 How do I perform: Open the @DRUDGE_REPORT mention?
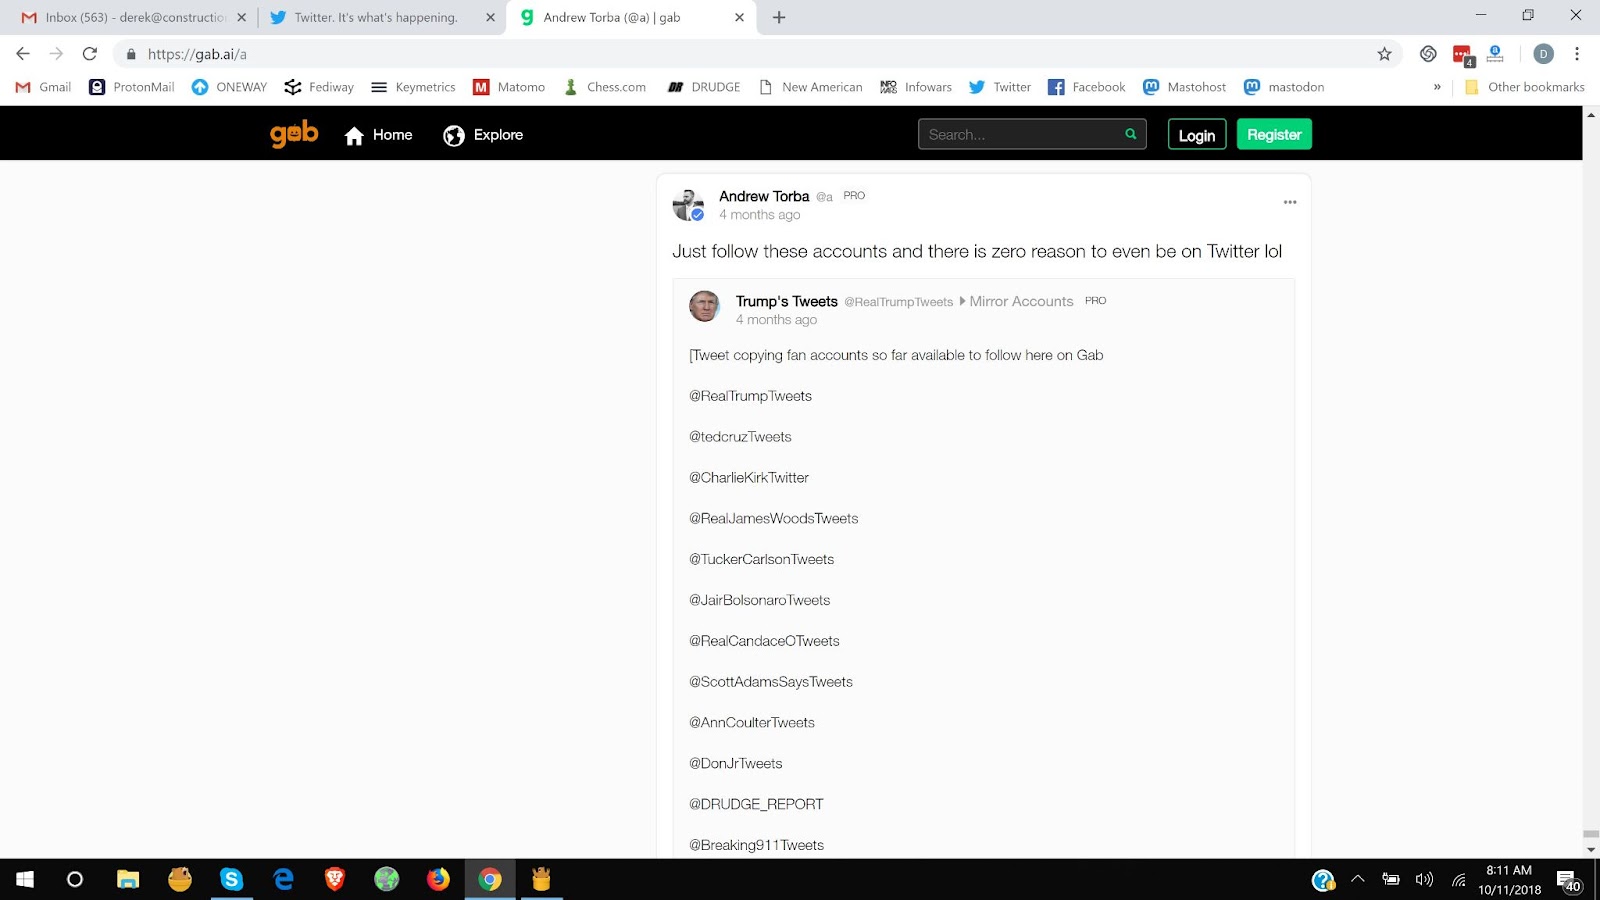pos(756,804)
